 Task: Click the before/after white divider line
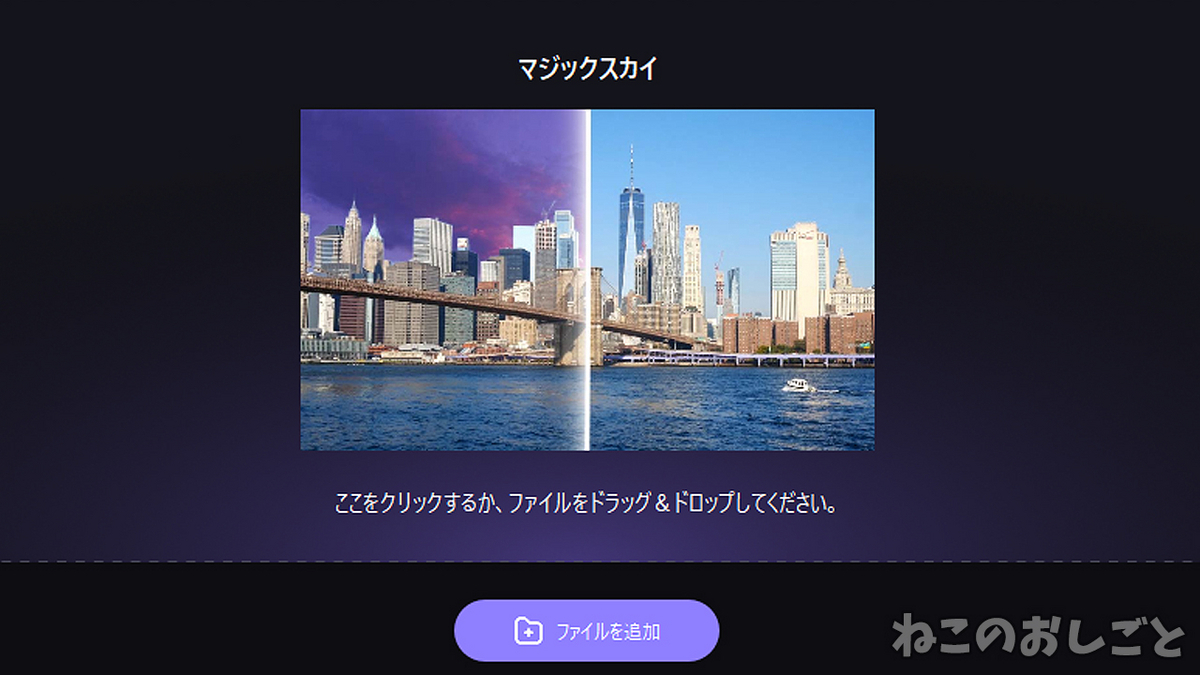588,280
